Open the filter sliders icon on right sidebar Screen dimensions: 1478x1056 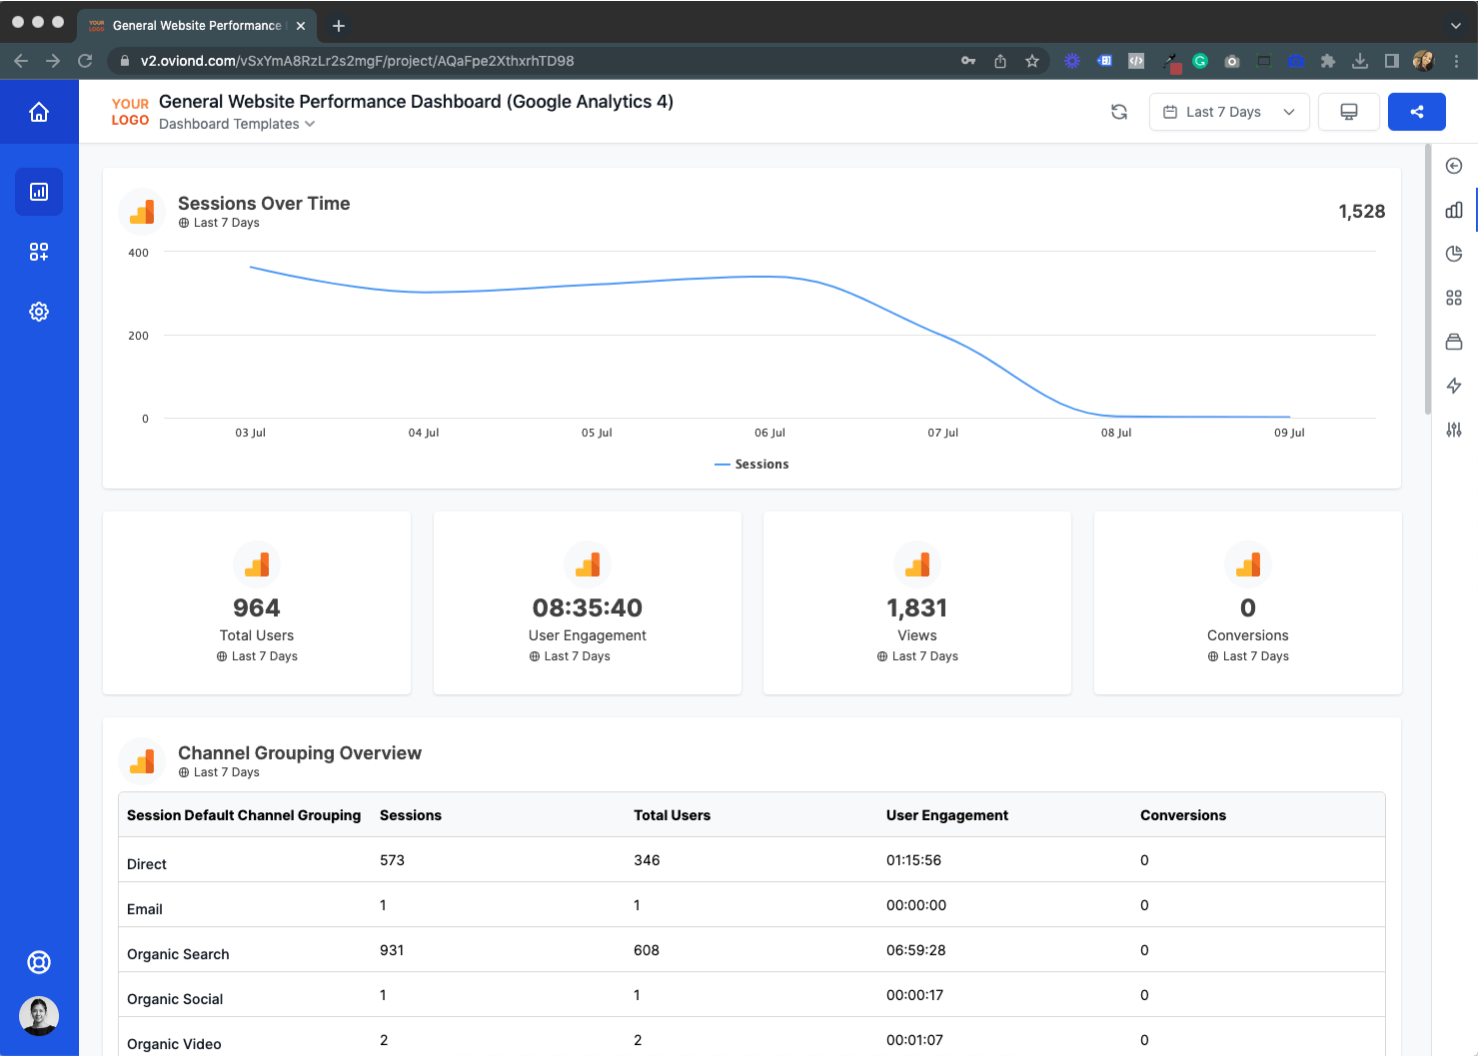1453,429
